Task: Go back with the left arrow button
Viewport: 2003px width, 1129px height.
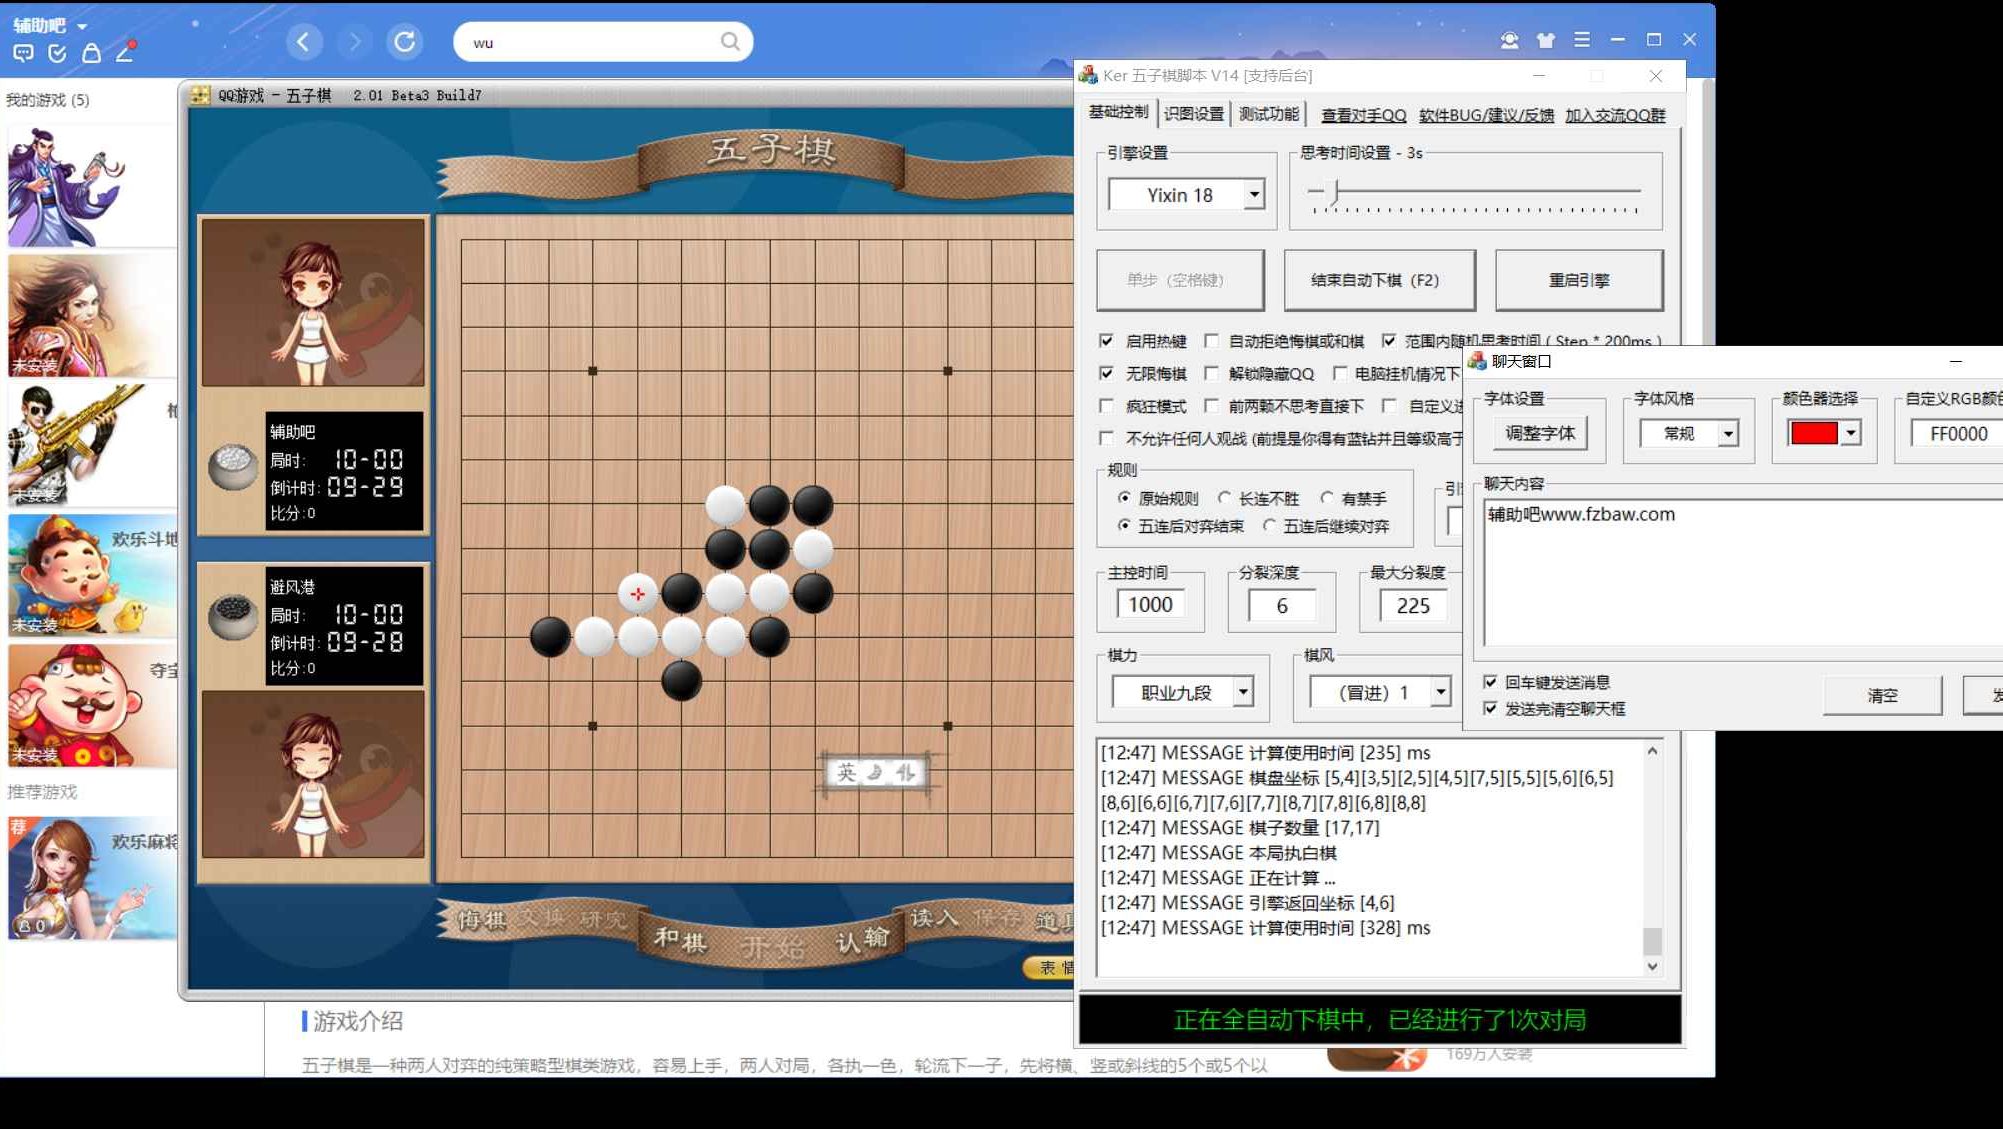Action: coord(304,41)
